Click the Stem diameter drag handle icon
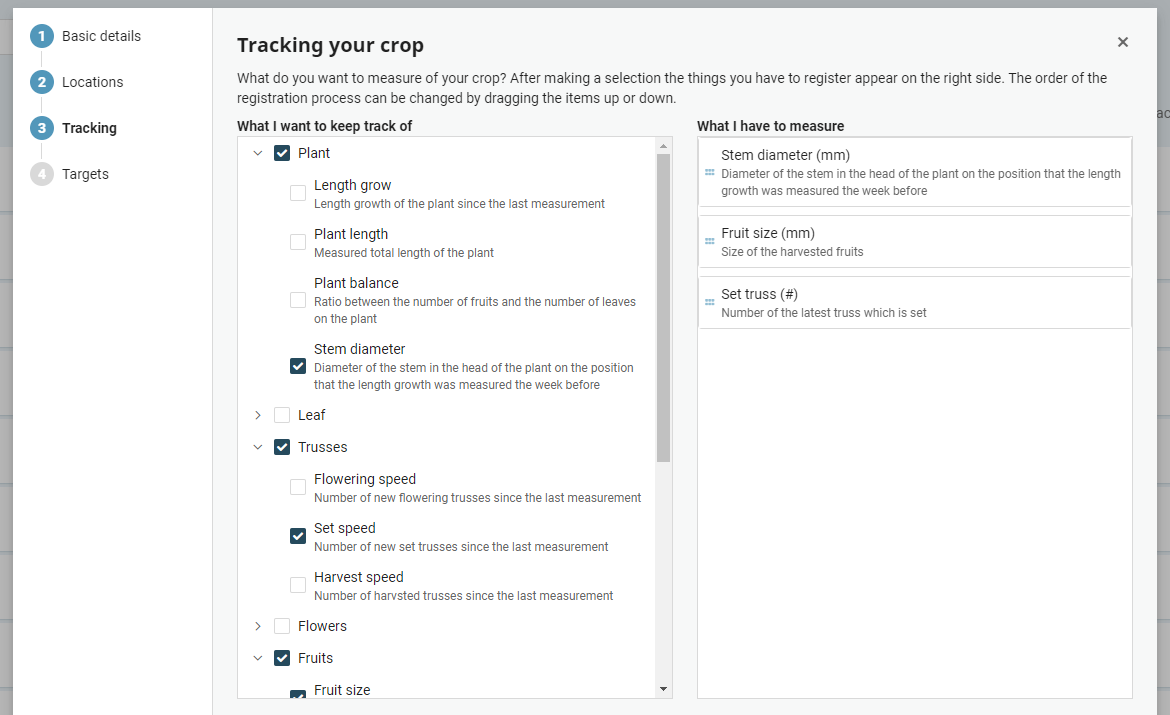Viewport: 1170px width, 715px height. (710, 172)
